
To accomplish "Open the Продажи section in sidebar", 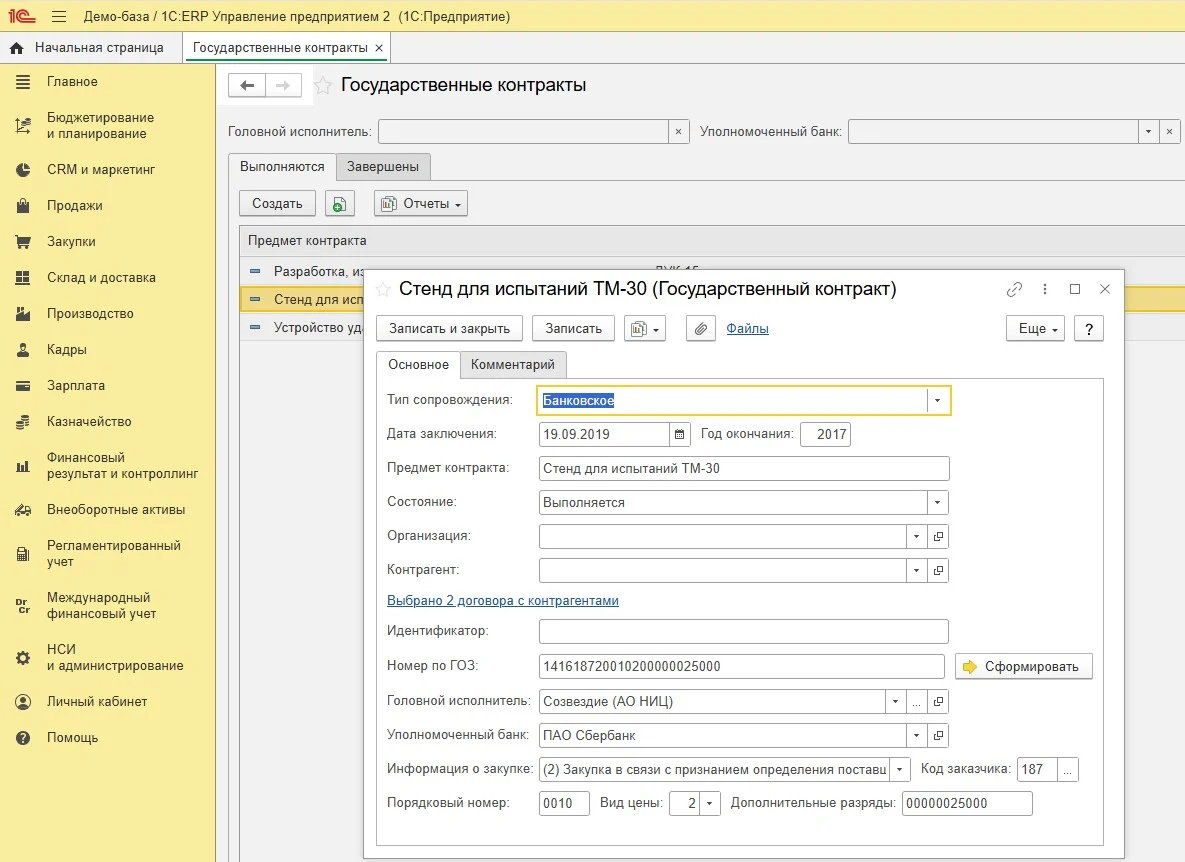I will (74, 205).
